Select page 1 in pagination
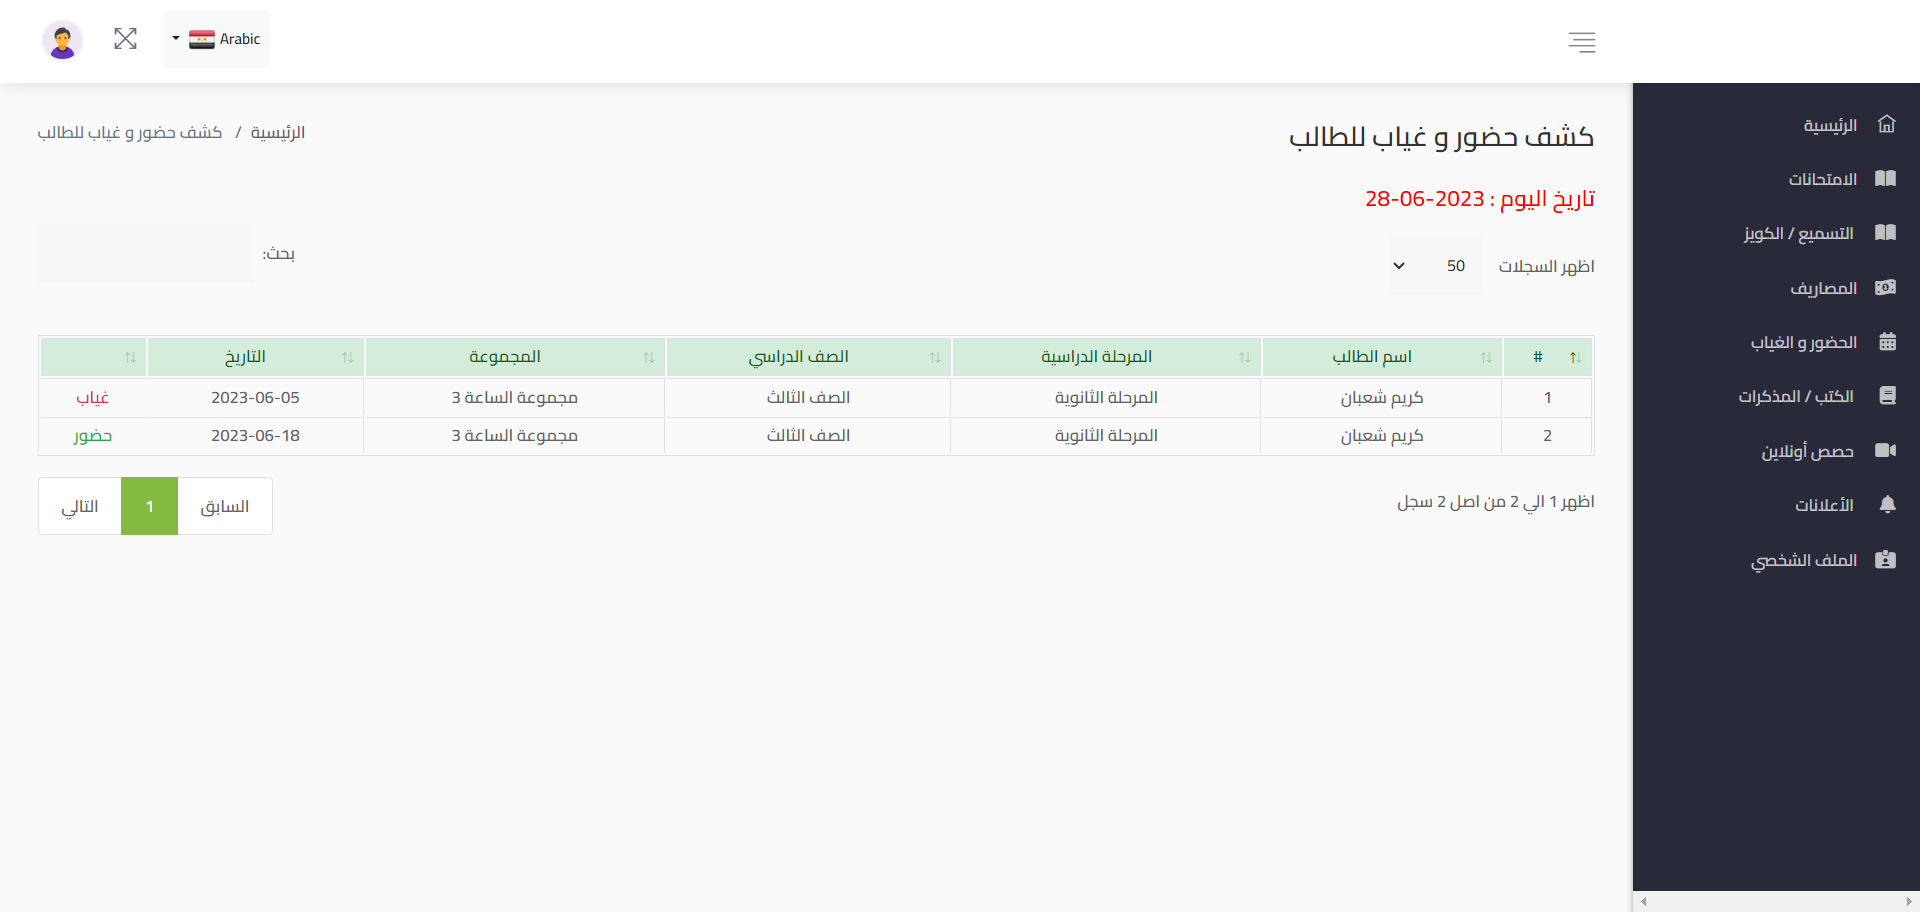 [x=149, y=506]
